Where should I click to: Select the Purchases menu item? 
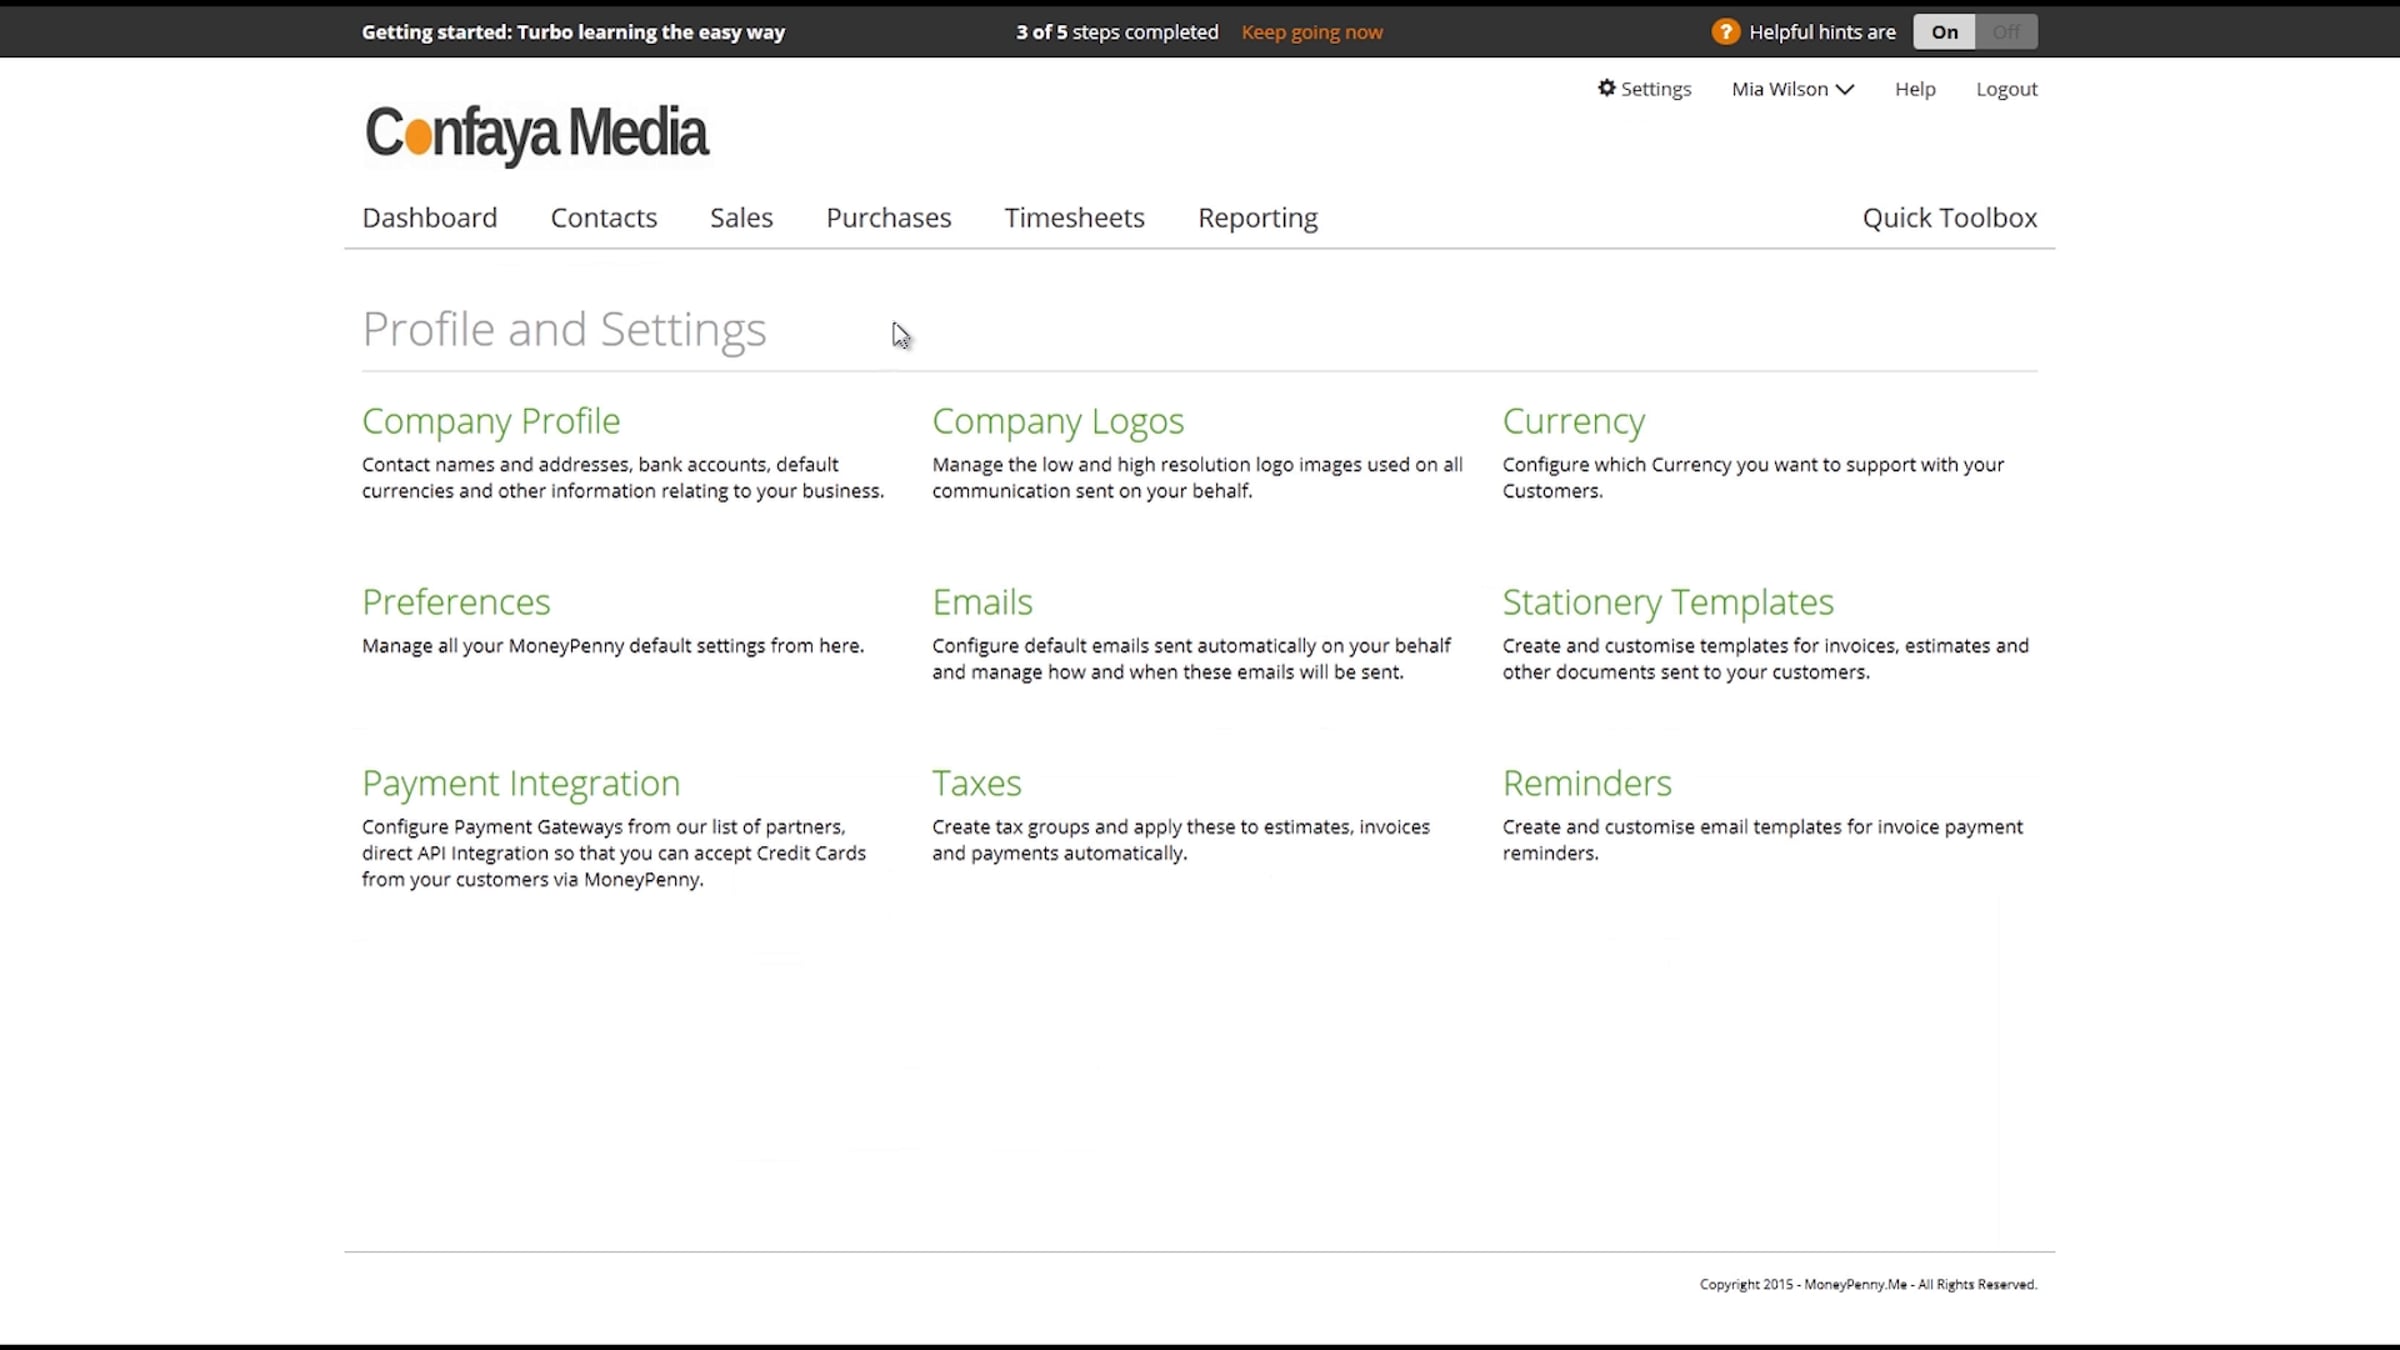point(888,218)
